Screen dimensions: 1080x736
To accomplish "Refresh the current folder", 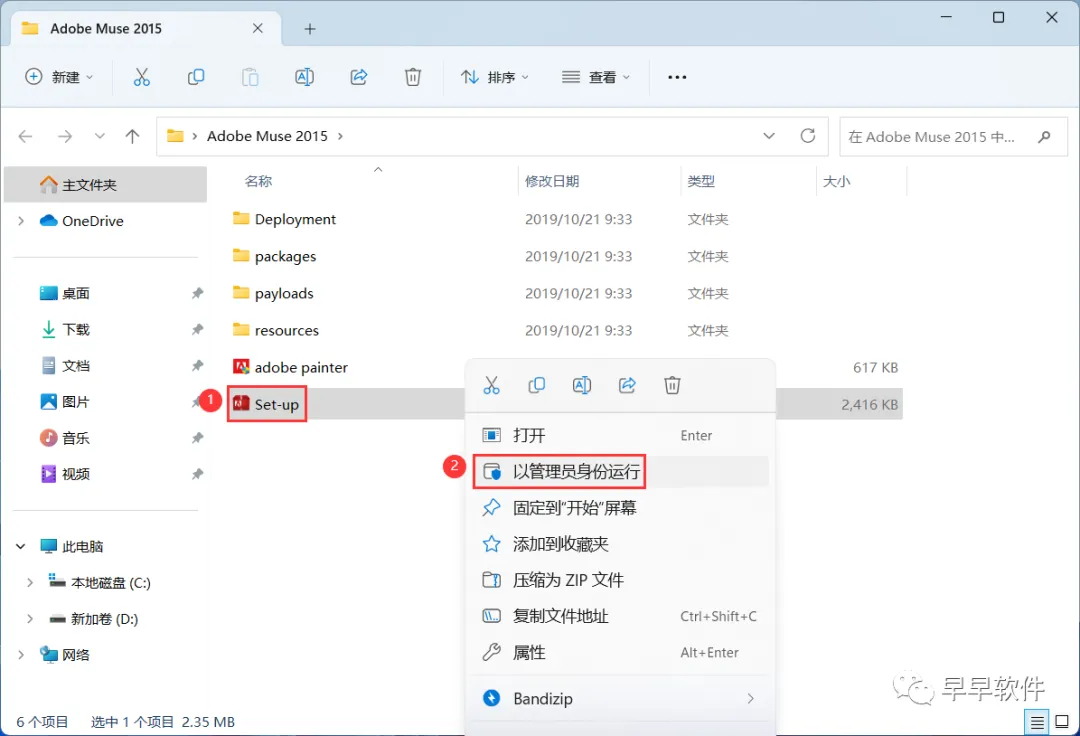I will click(808, 136).
